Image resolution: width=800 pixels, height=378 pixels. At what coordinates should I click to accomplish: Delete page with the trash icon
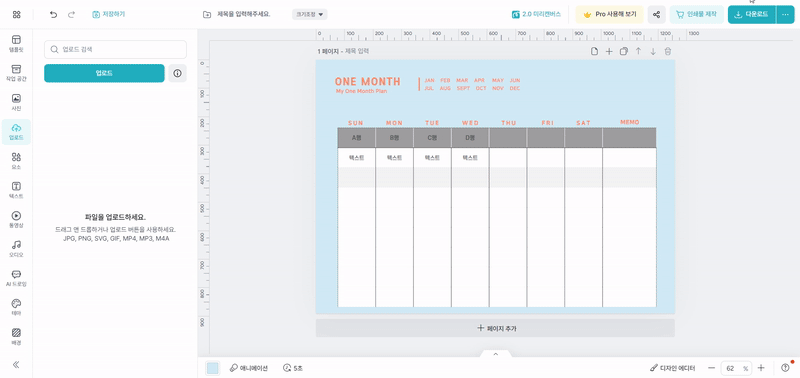pyautogui.click(x=668, y=52)
